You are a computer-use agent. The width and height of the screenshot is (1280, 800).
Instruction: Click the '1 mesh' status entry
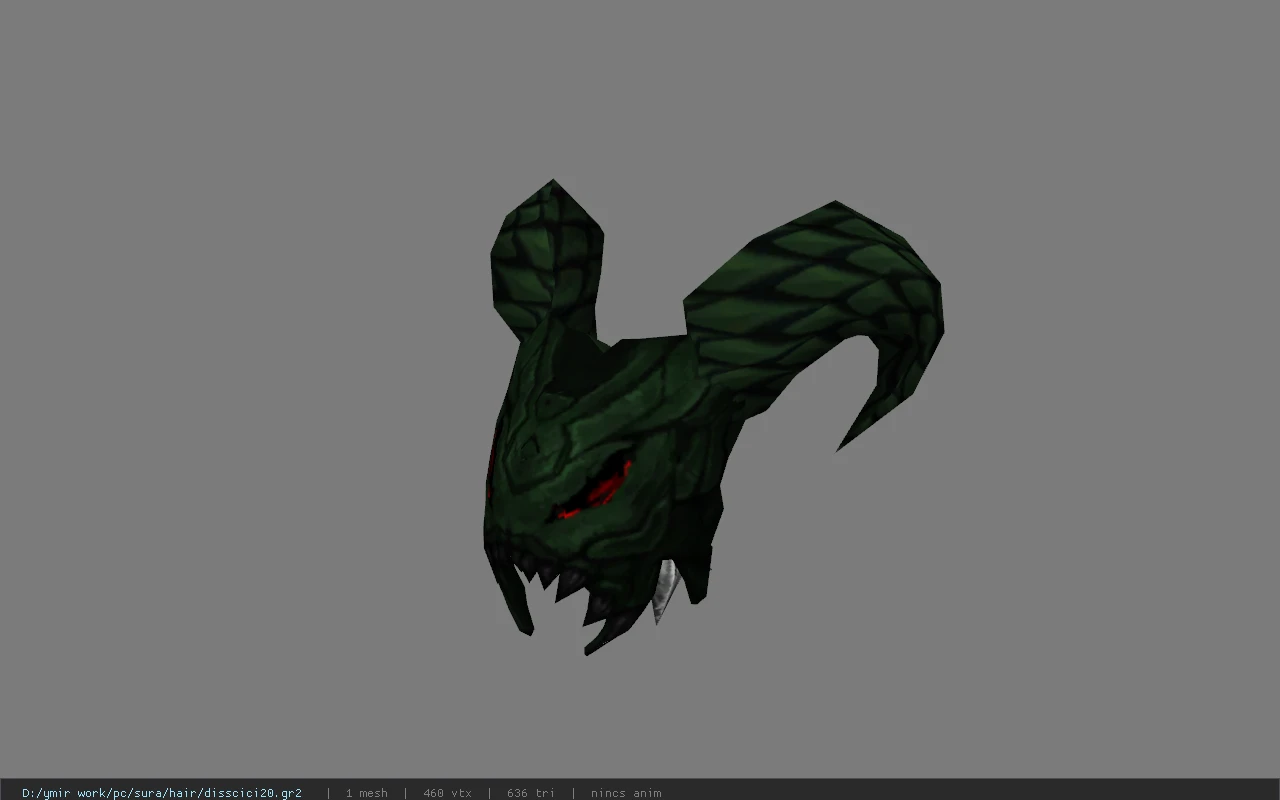367,793
